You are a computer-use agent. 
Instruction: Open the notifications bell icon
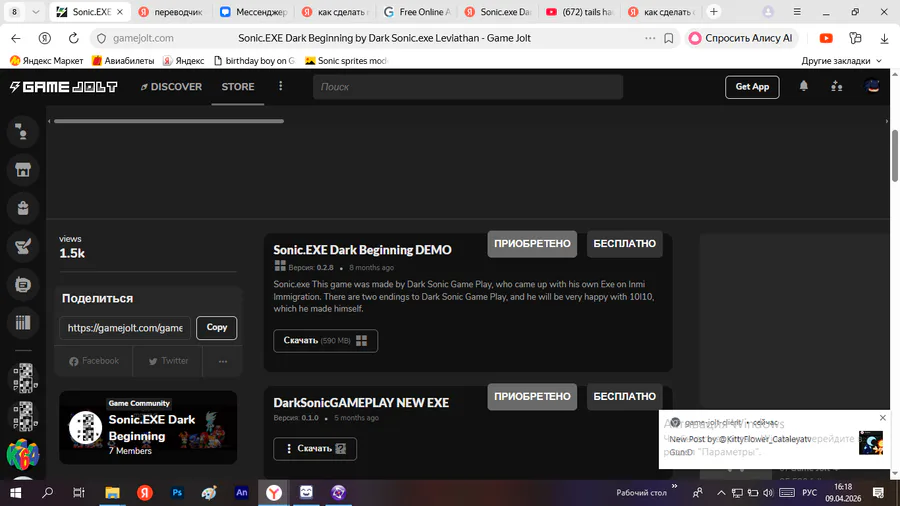[804, 86]
